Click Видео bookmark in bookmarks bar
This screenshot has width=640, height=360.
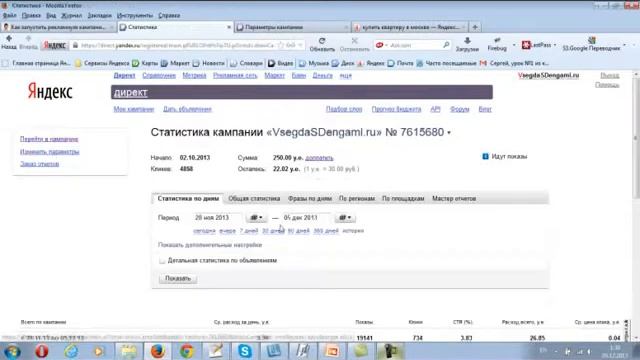click(280, 64)
